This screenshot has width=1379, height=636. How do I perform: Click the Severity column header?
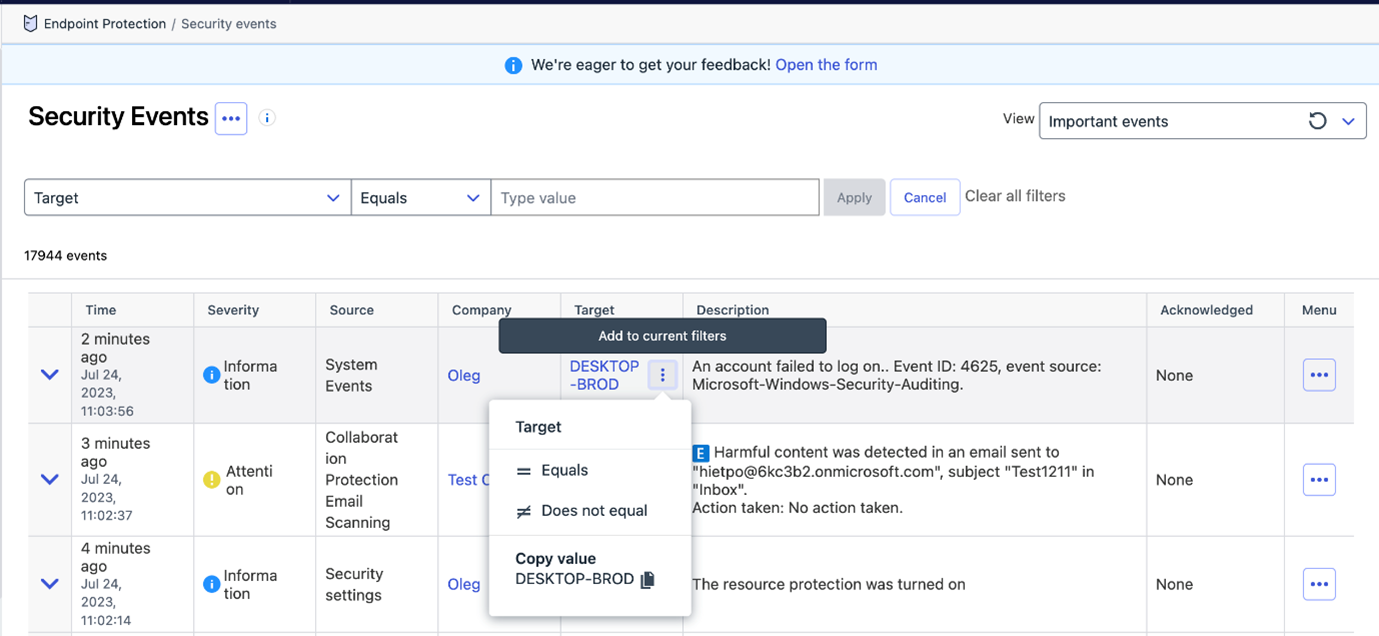click(x=233, y=310)
